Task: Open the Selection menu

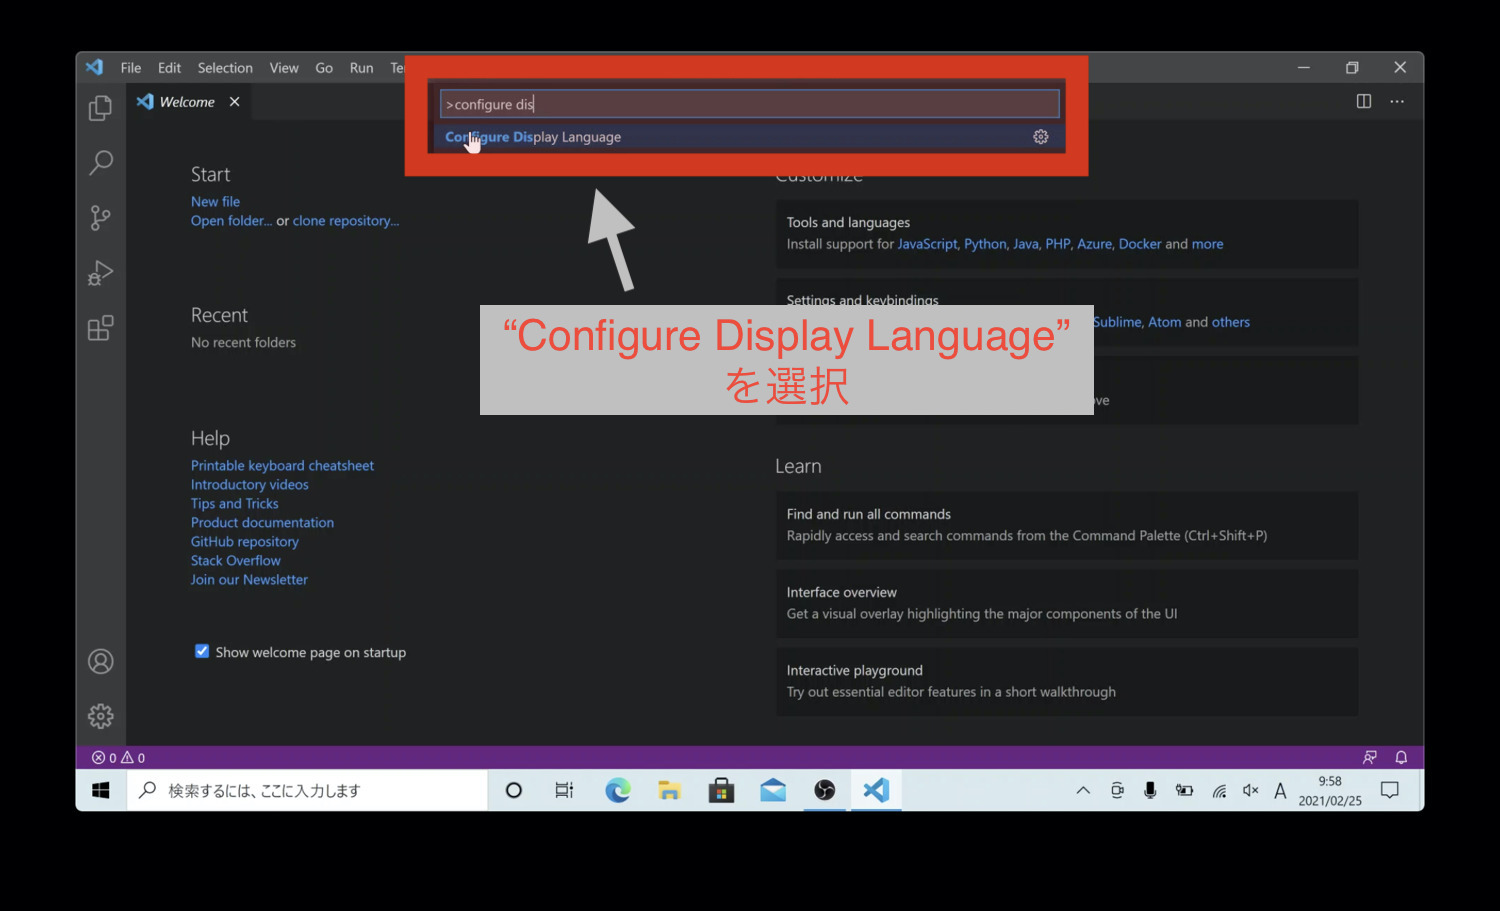Action: tap(225, 68)
